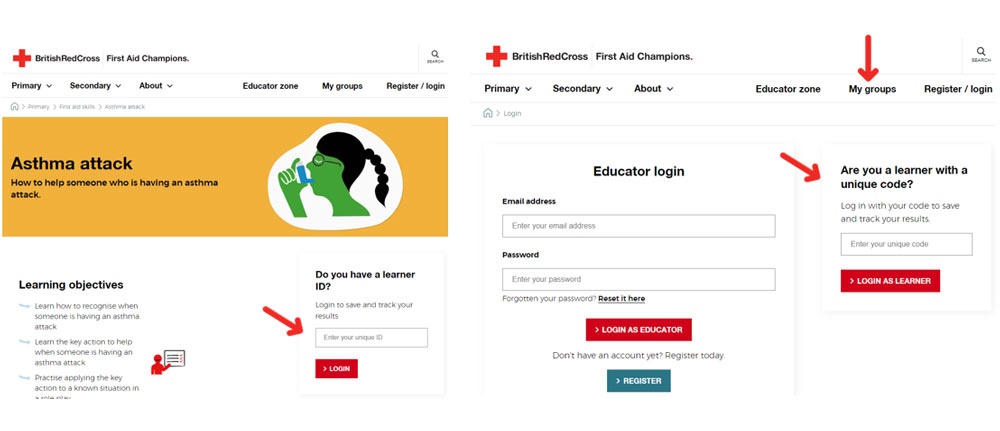Image resolution: width=1000 pixels, height=431 pixels.
Task: Click the home icon in the Asthma attack breadcrumb
Action: pyautogui.click(x=15, y=106)
